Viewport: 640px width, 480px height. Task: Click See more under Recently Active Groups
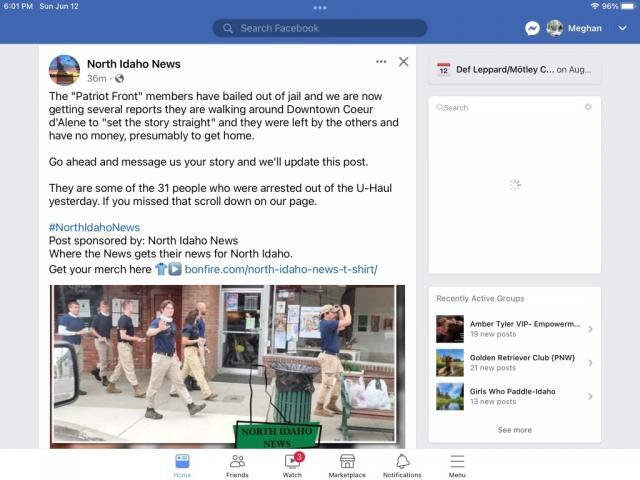click(x=514, y=430)
